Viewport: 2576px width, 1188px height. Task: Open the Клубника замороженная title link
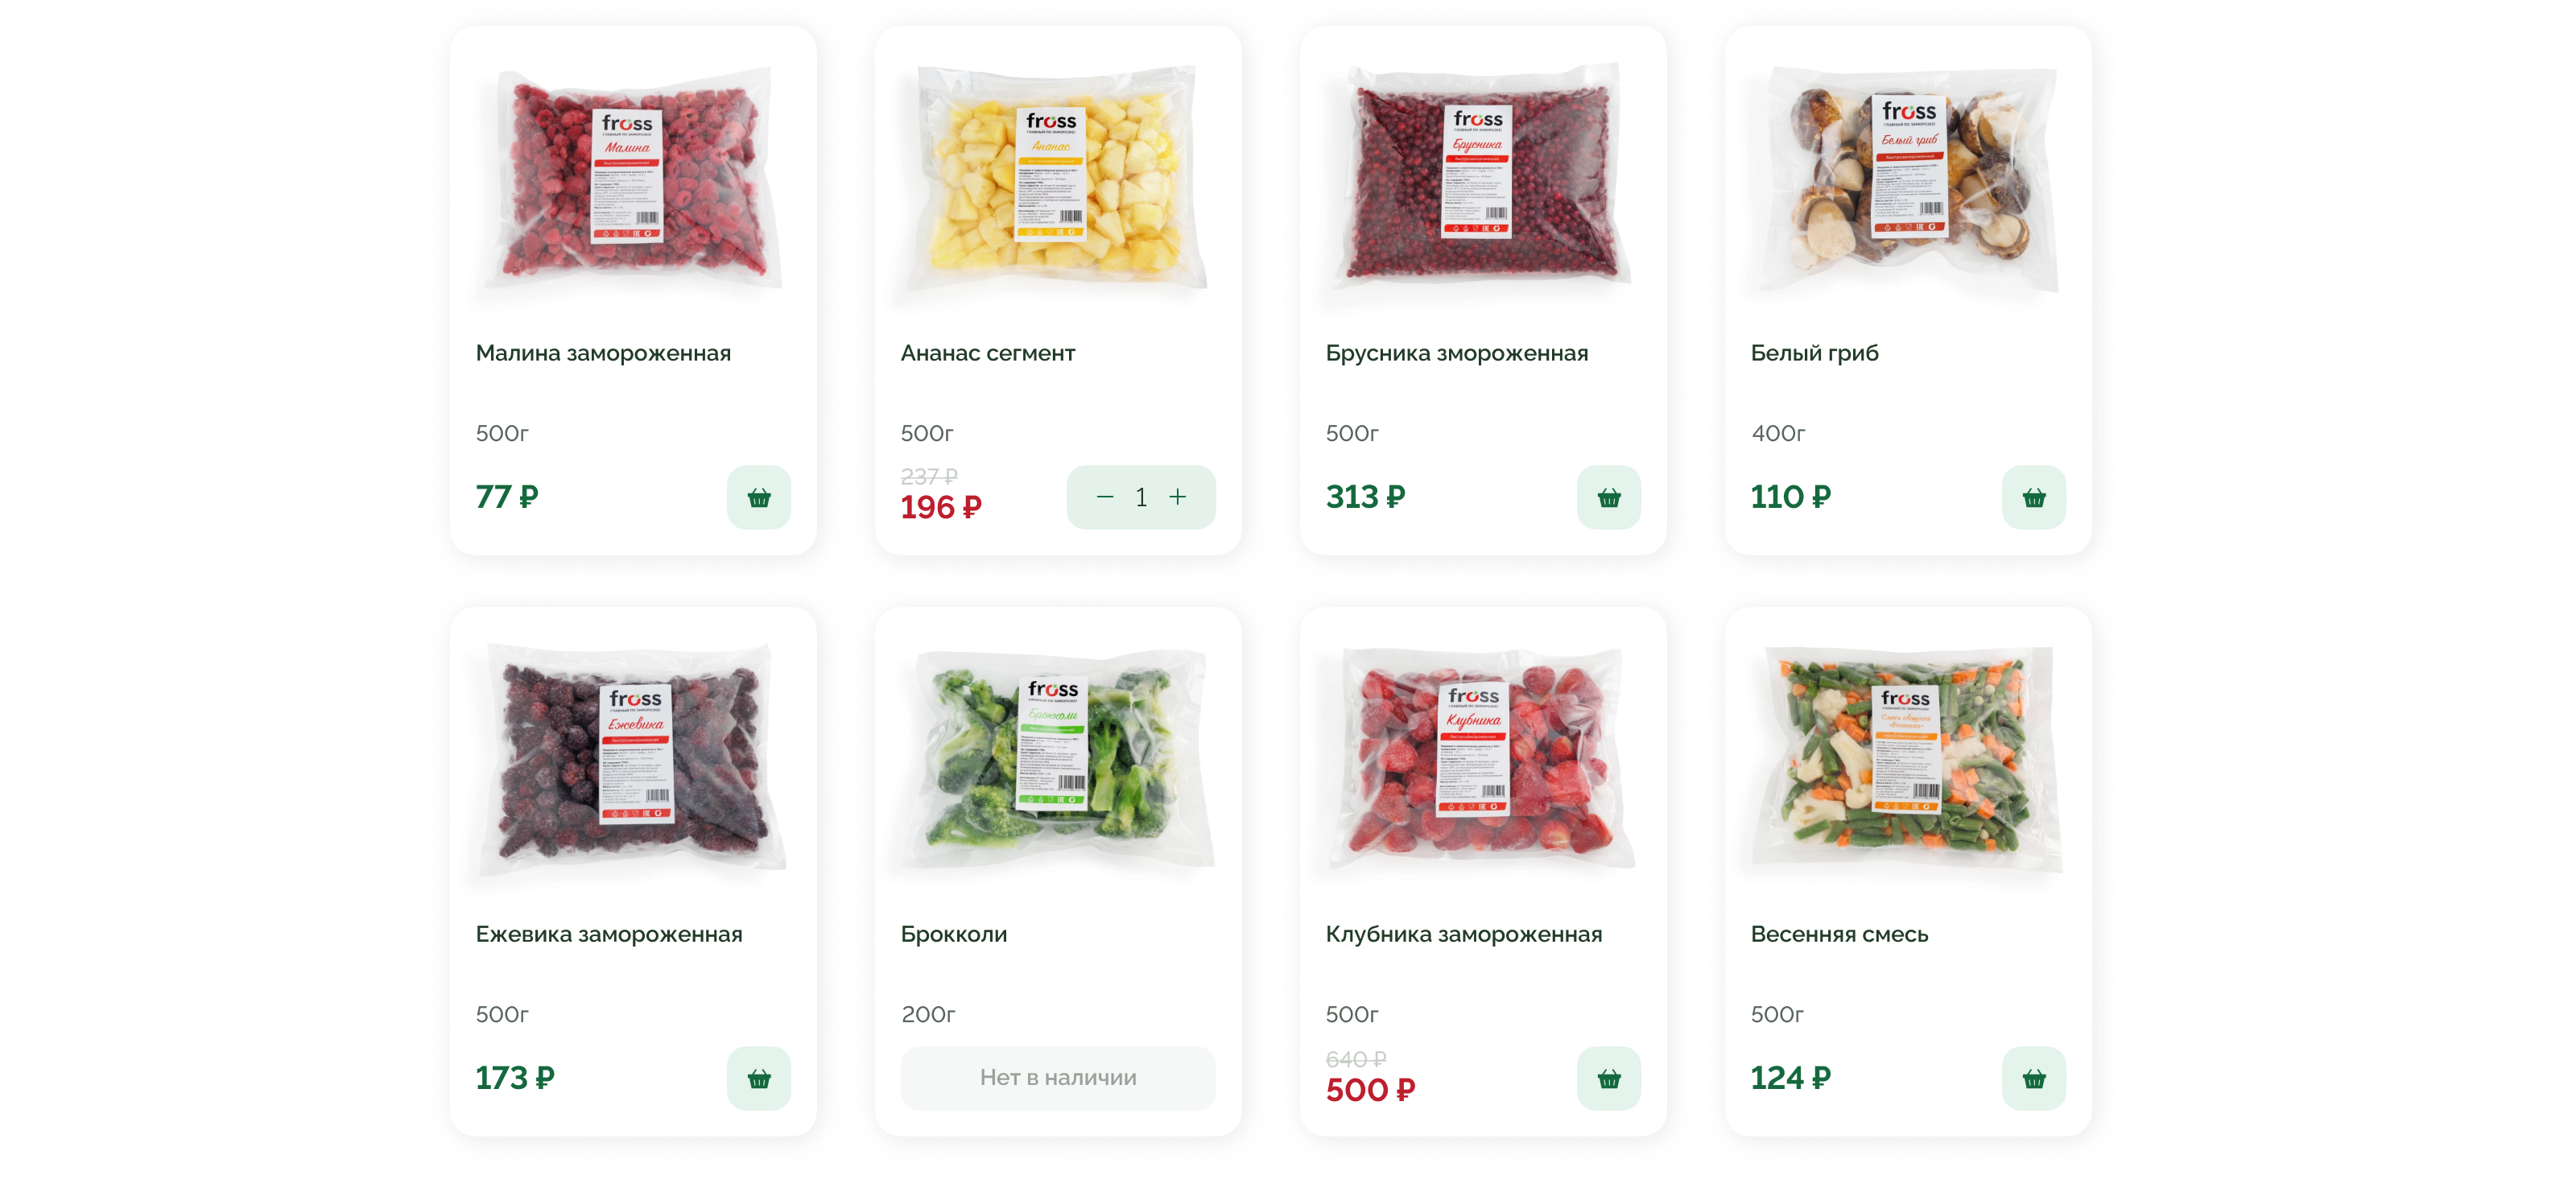[1463, 934]
